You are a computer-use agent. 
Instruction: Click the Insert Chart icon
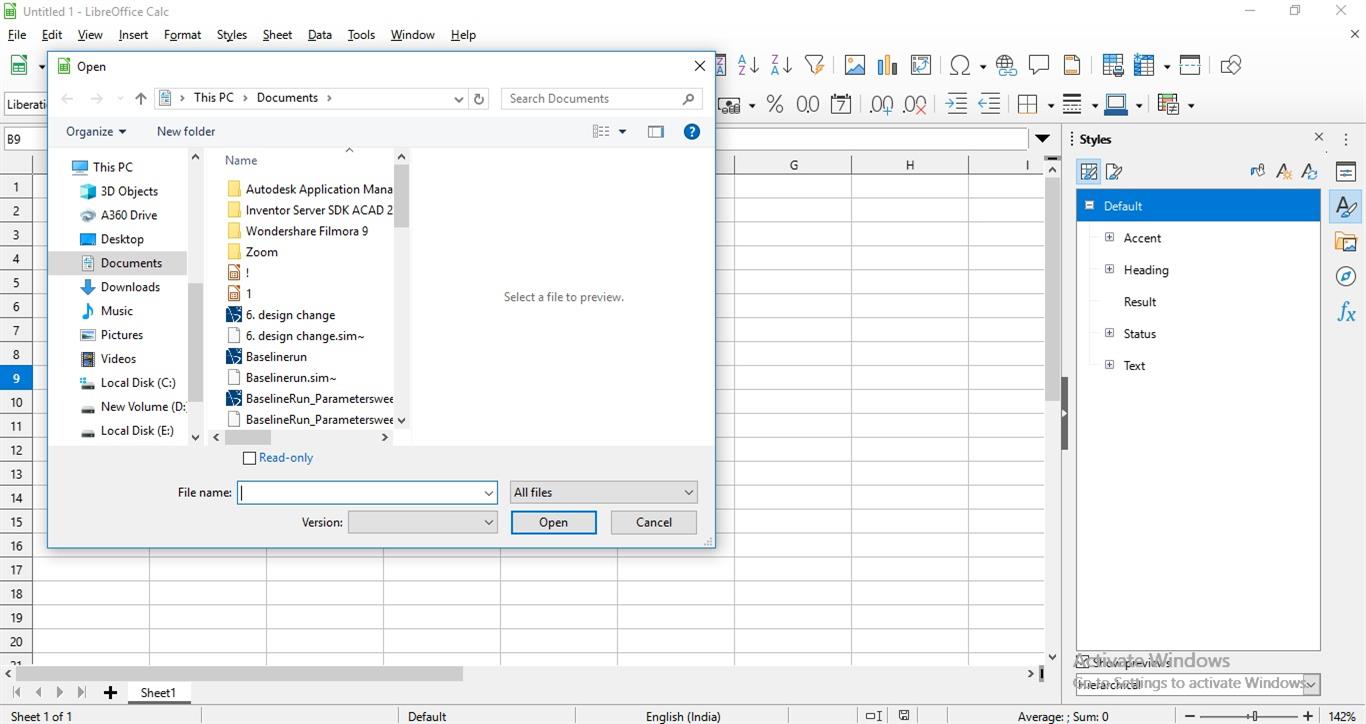tap(887, 65)
